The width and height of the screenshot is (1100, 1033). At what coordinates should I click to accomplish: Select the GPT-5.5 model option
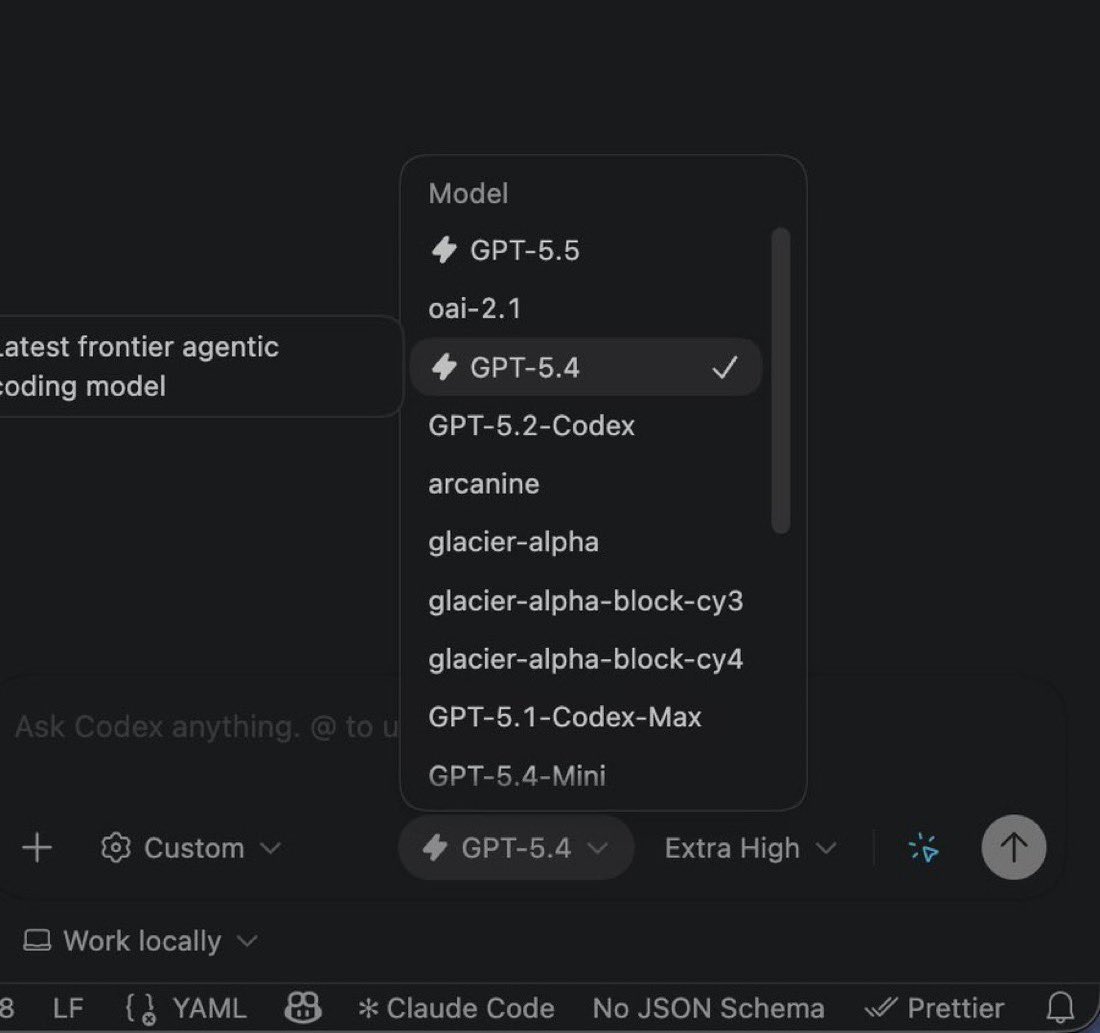click(585, 251)
